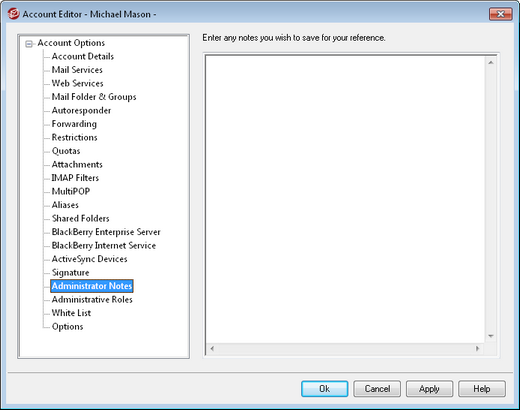Click the notes scrollbar down arrow

point(491,336)
